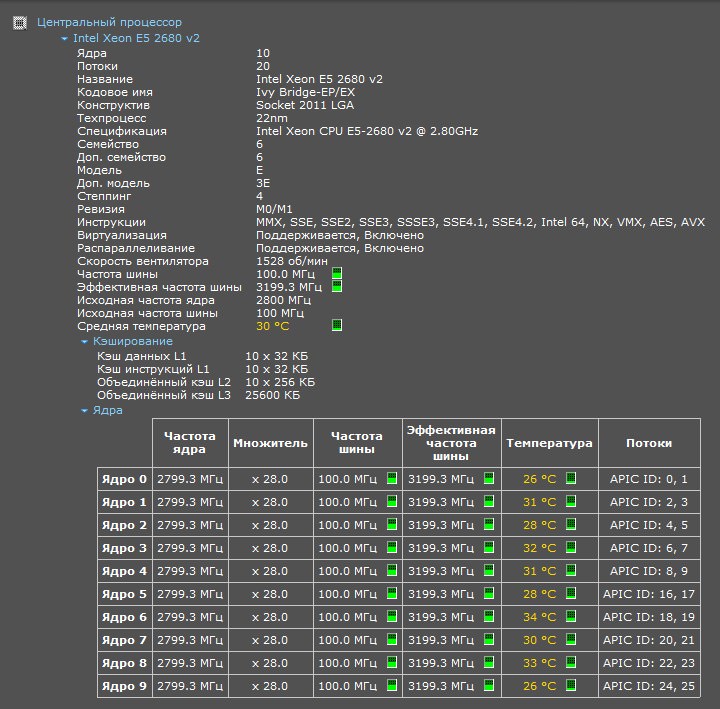Select the Исходная частота ядра value 2800 МГц
The width and height of the screenshot is (720, 709).
(x=283, y=300)
